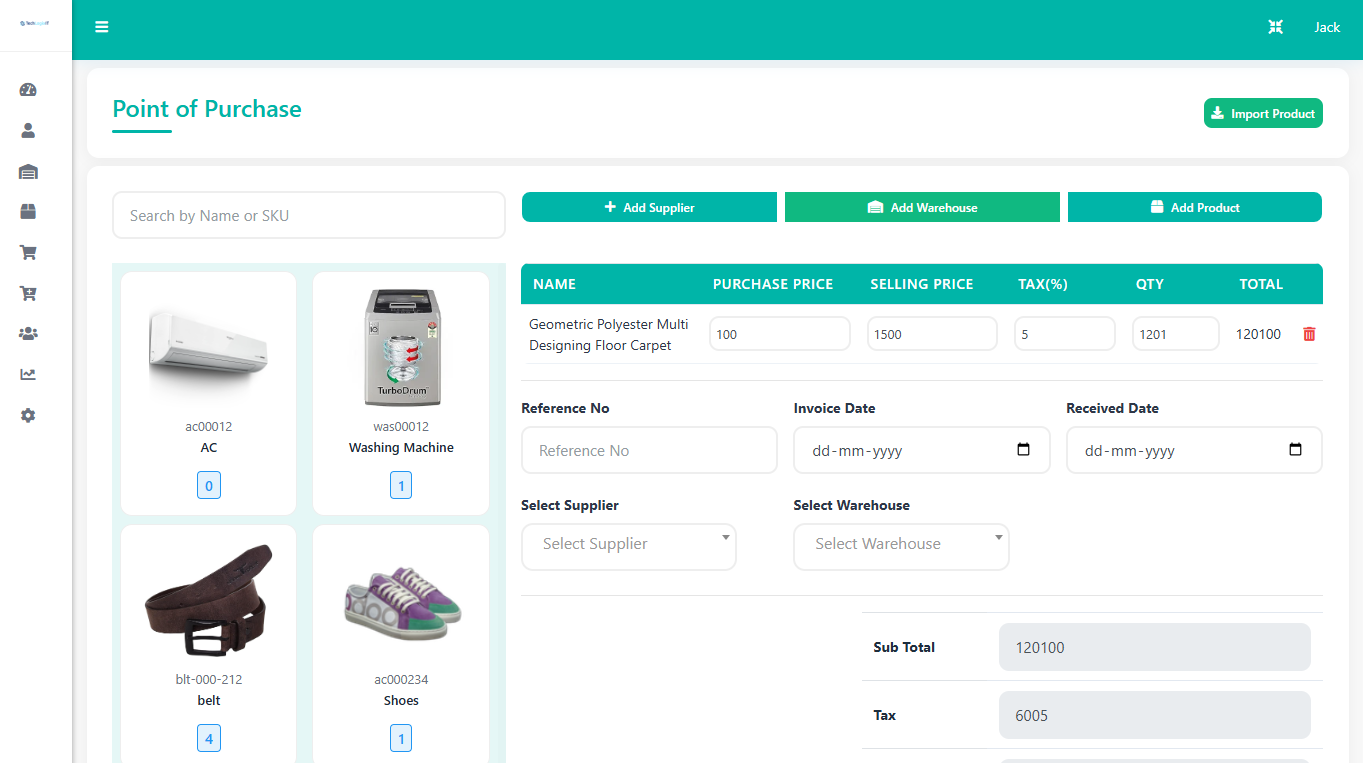The height and width of the screenshot is (763, 1363).
Task: Open the dashboard gauge icon in sidebar
Action: [x=28, y=90]
